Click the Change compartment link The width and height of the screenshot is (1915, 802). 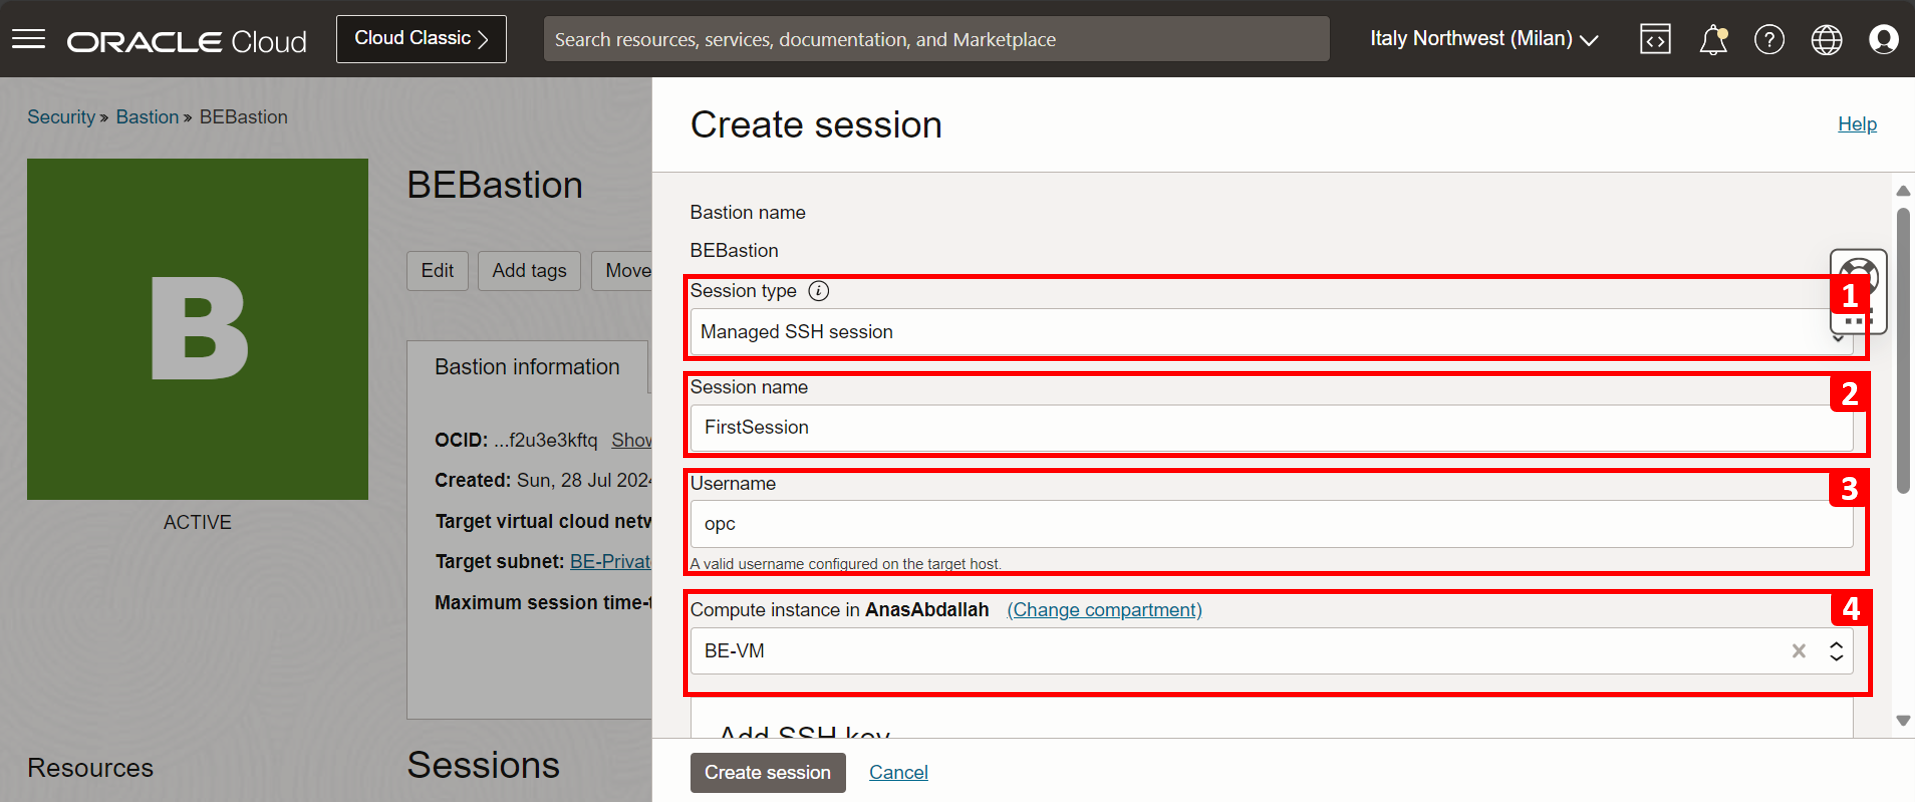(1104, 610)
